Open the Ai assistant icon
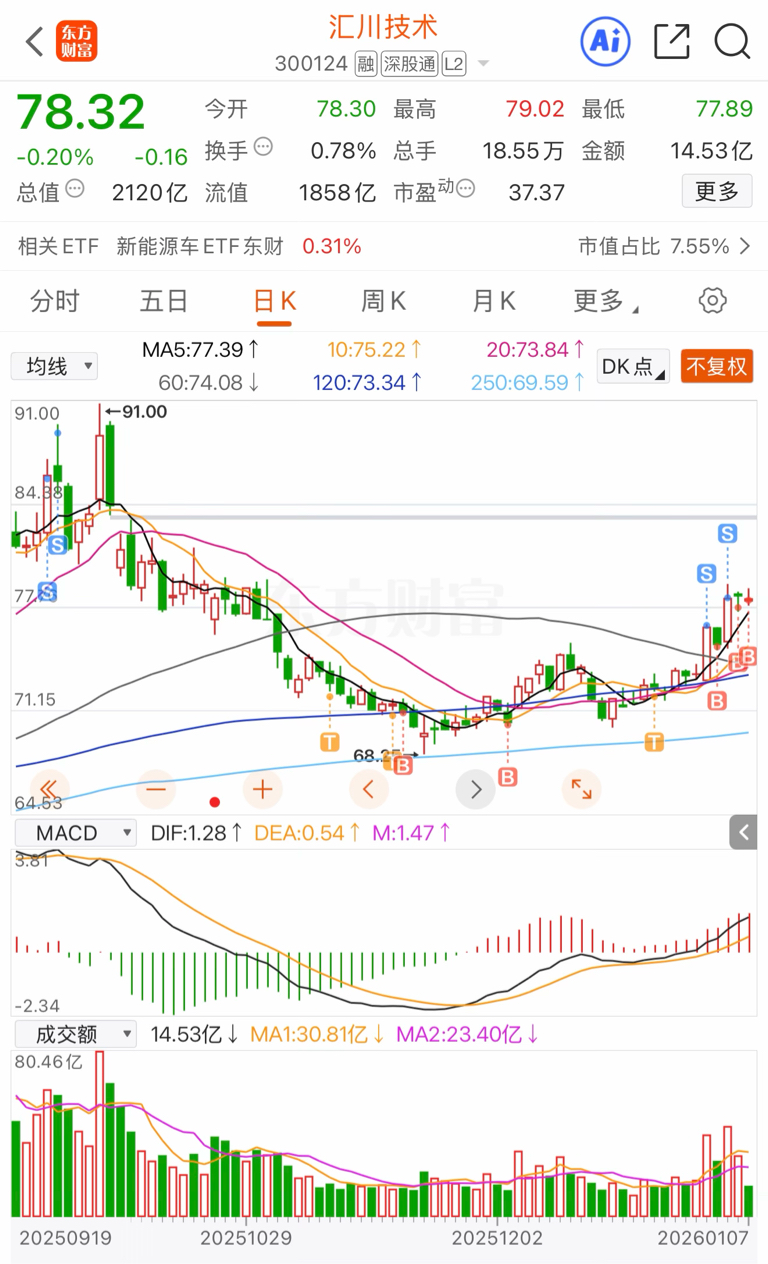The width and height of the screenshot is (768, 1264). pyautogui.click(x=606, y=41)
